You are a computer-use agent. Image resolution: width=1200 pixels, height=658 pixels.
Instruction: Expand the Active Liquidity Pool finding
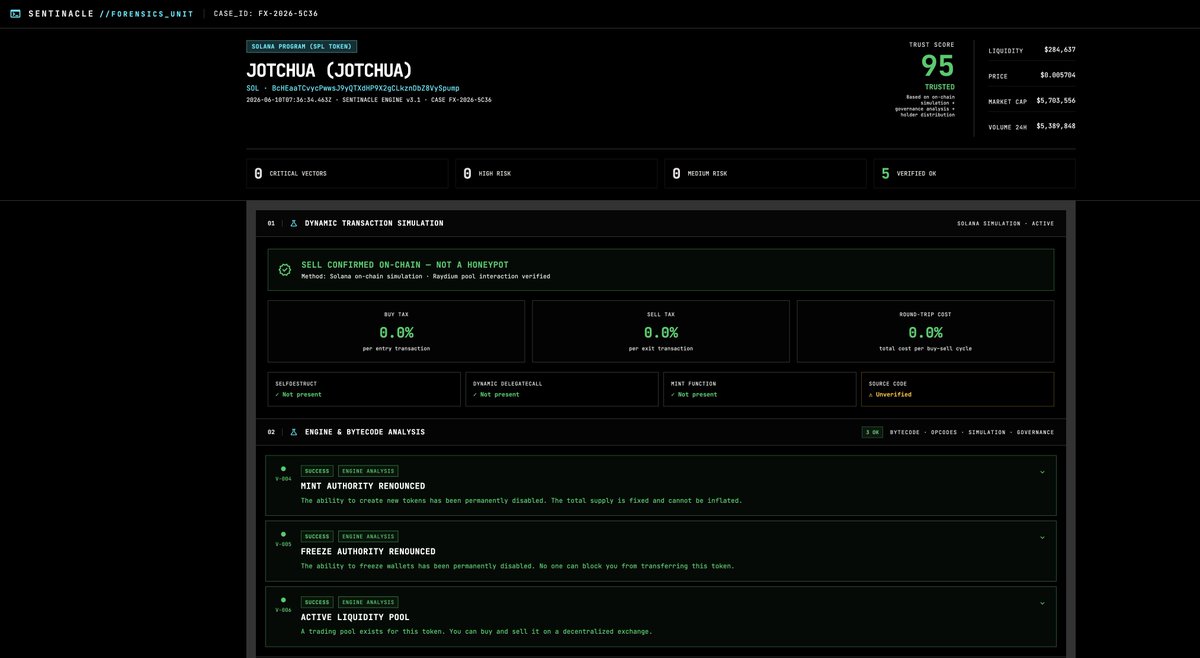(1042, 603)
